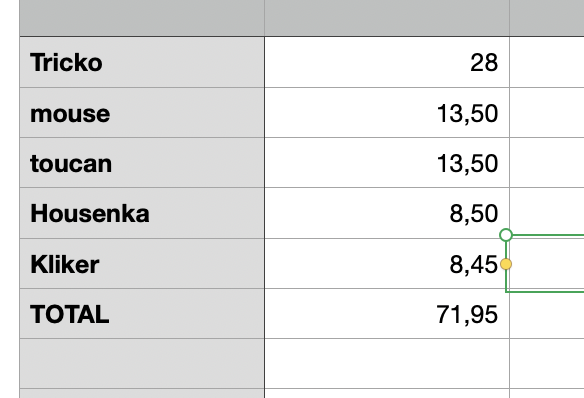The image size is (584, 398).
Task: Click the empty cell right of 28
Action: (547, 62)
